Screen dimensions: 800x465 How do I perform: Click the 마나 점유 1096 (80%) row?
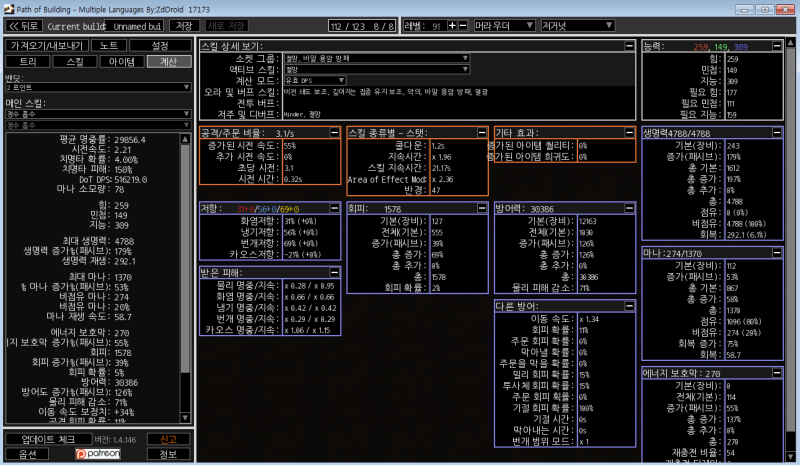pos(712,322)
